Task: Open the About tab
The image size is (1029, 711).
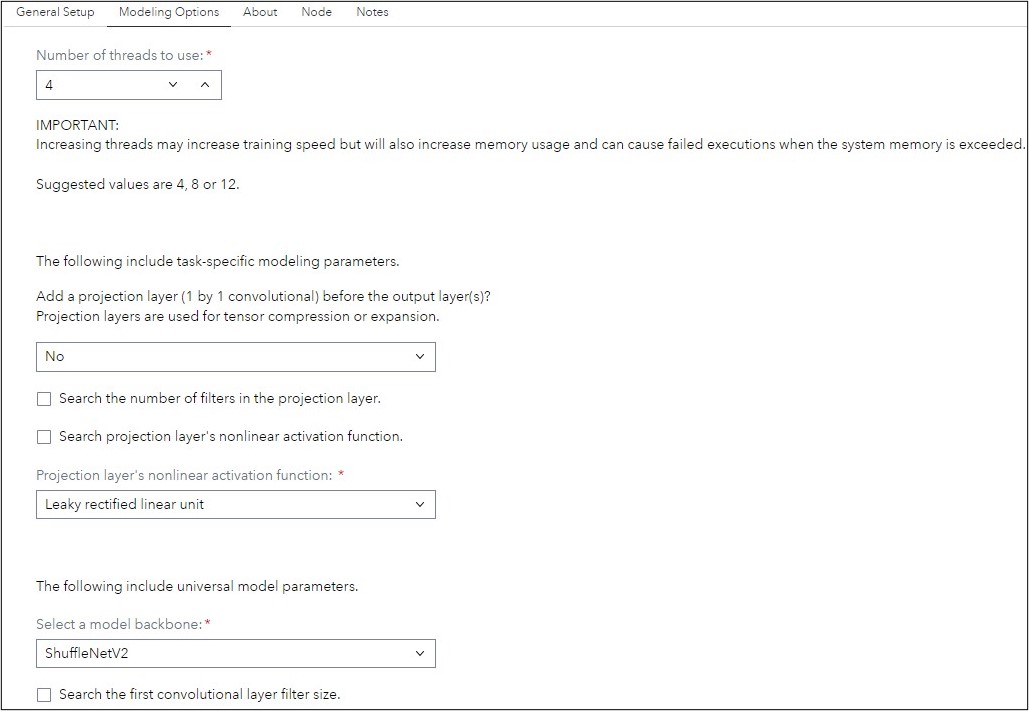Action: click(x=260, y=12)
